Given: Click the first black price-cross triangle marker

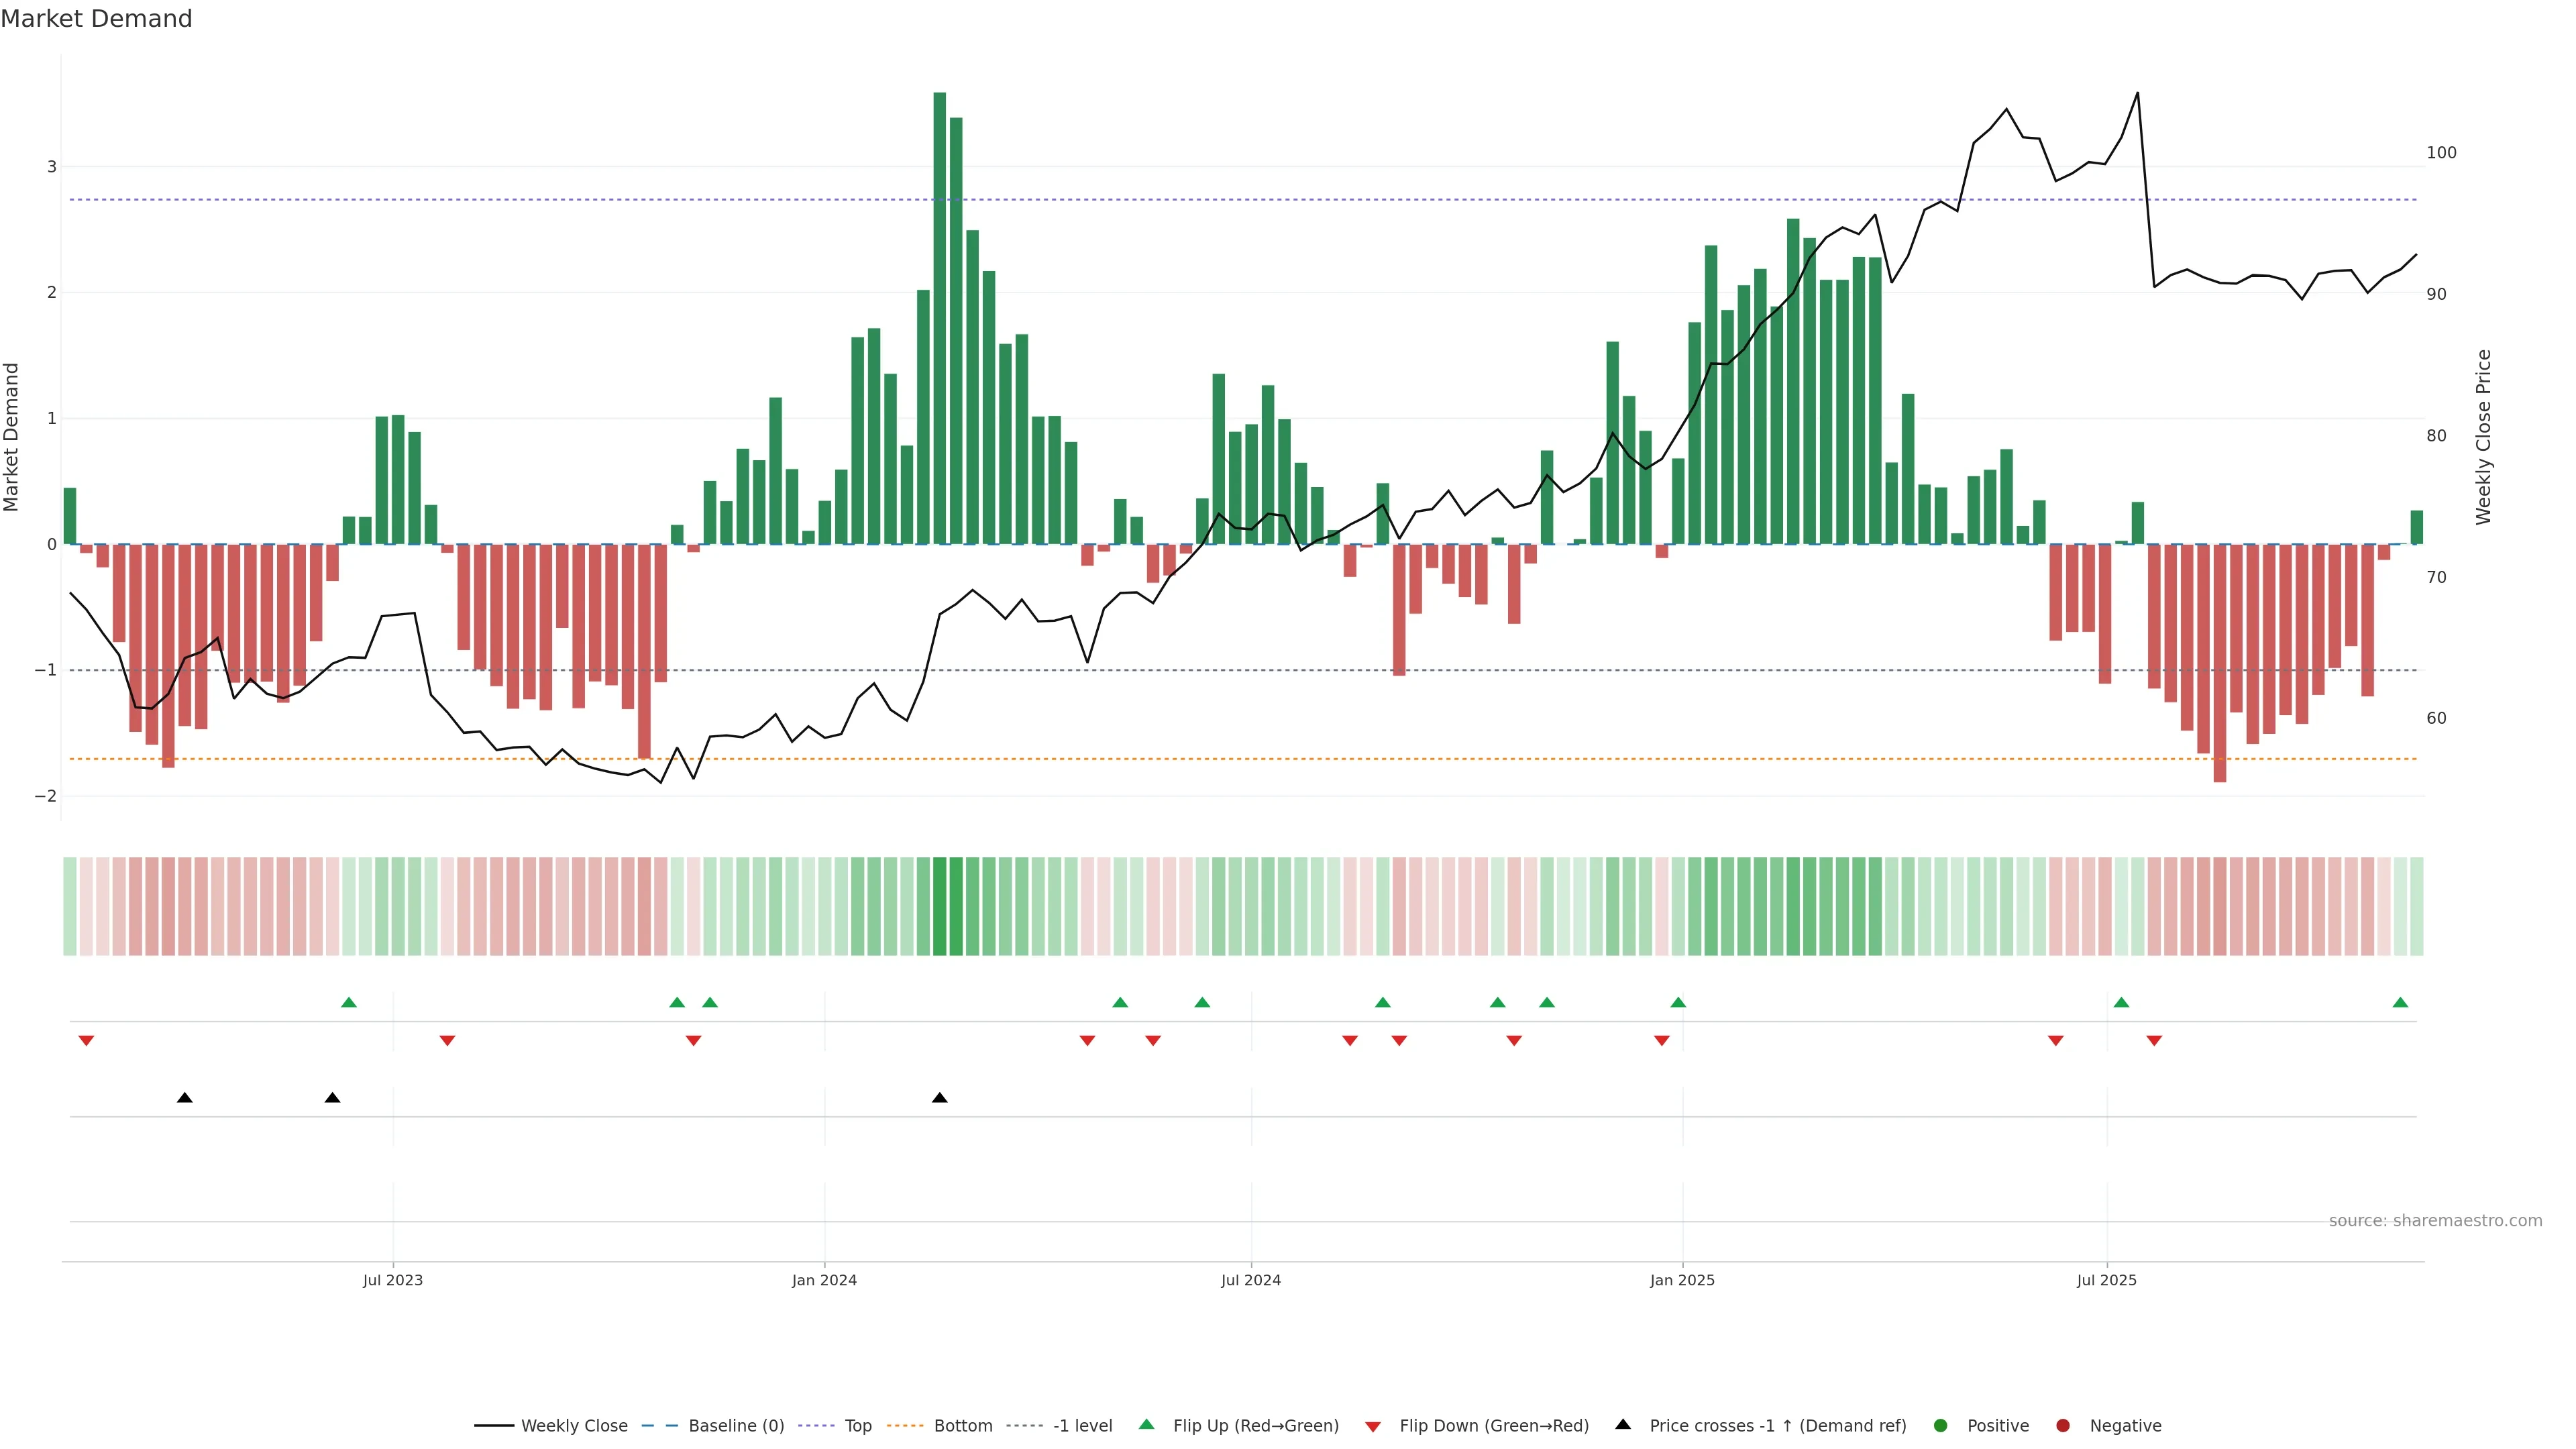Looking at the screenshot, I should pos(185,1098).
